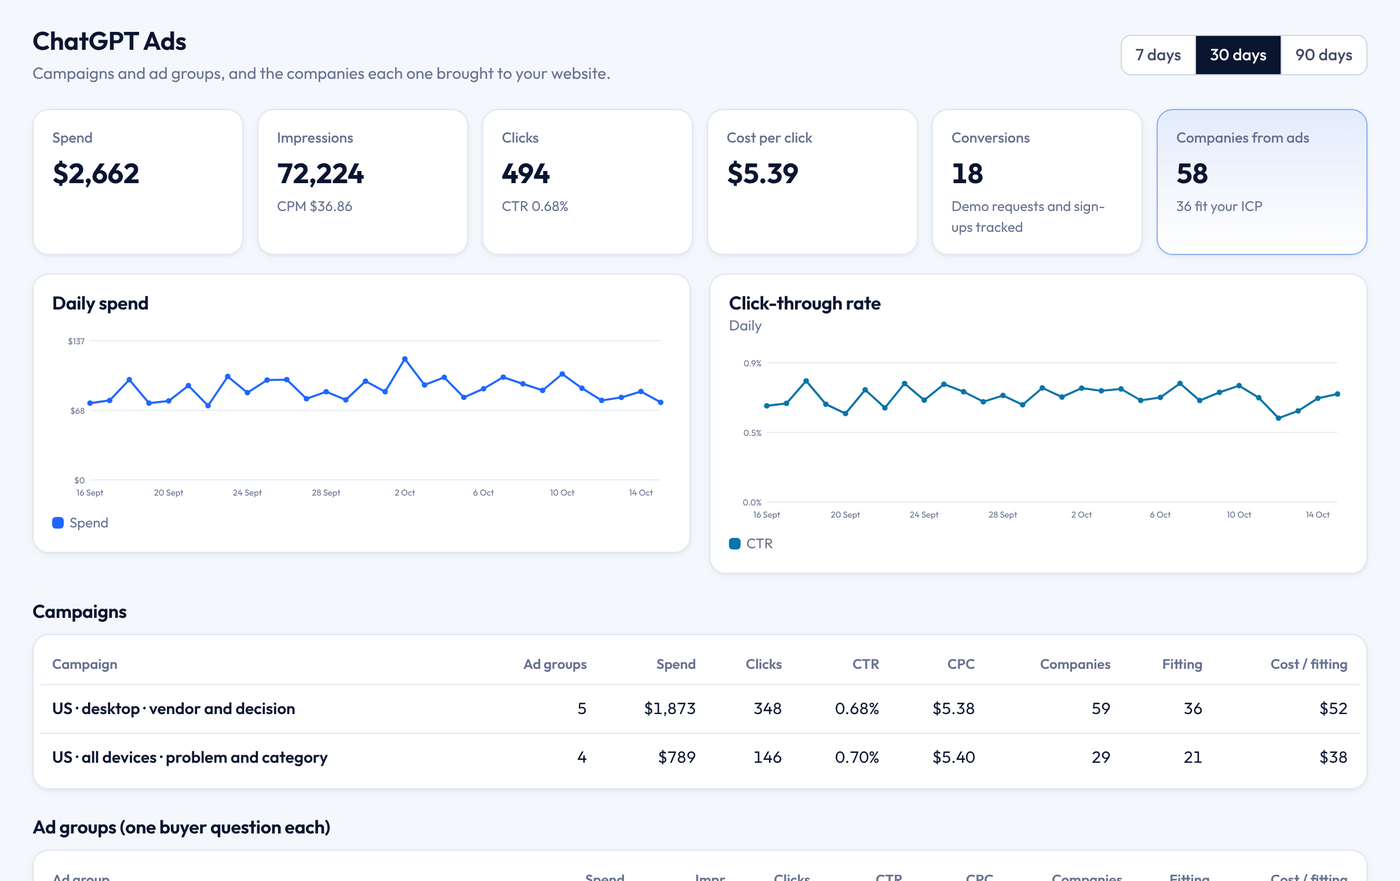The height and width of the screenshot is (881, 1400).
Task: Sort Campaigns table by Companies header
Action: [1075, 664]
